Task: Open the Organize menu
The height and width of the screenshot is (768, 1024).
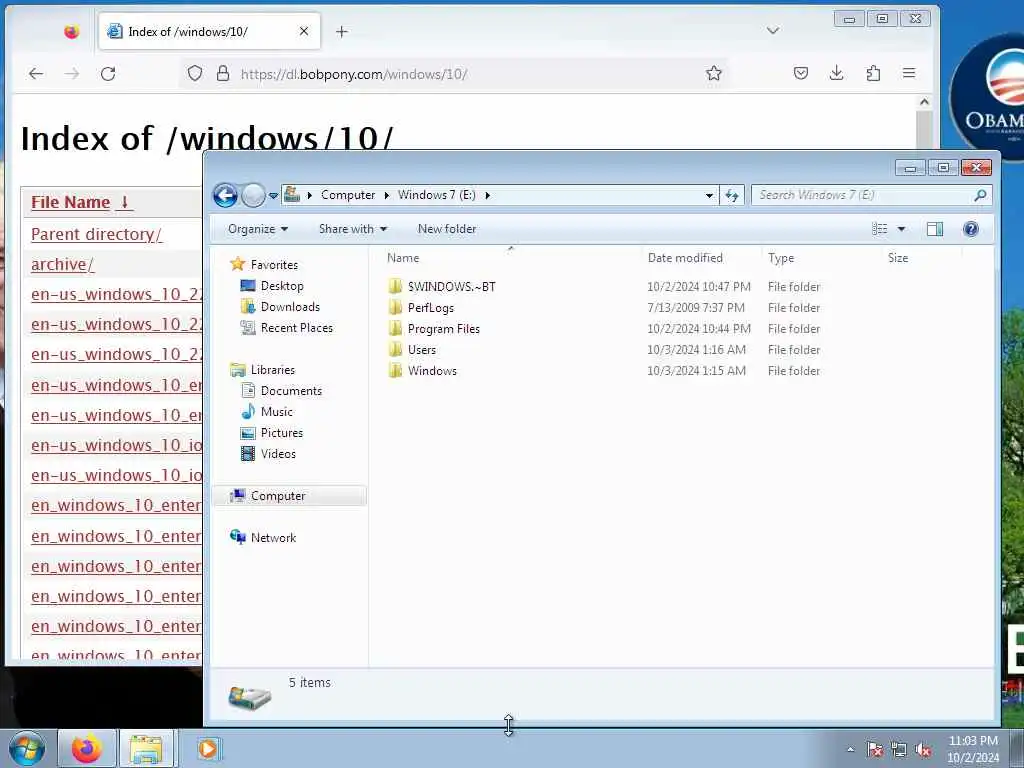Action: pyautogui.click(x=258, y=229)
